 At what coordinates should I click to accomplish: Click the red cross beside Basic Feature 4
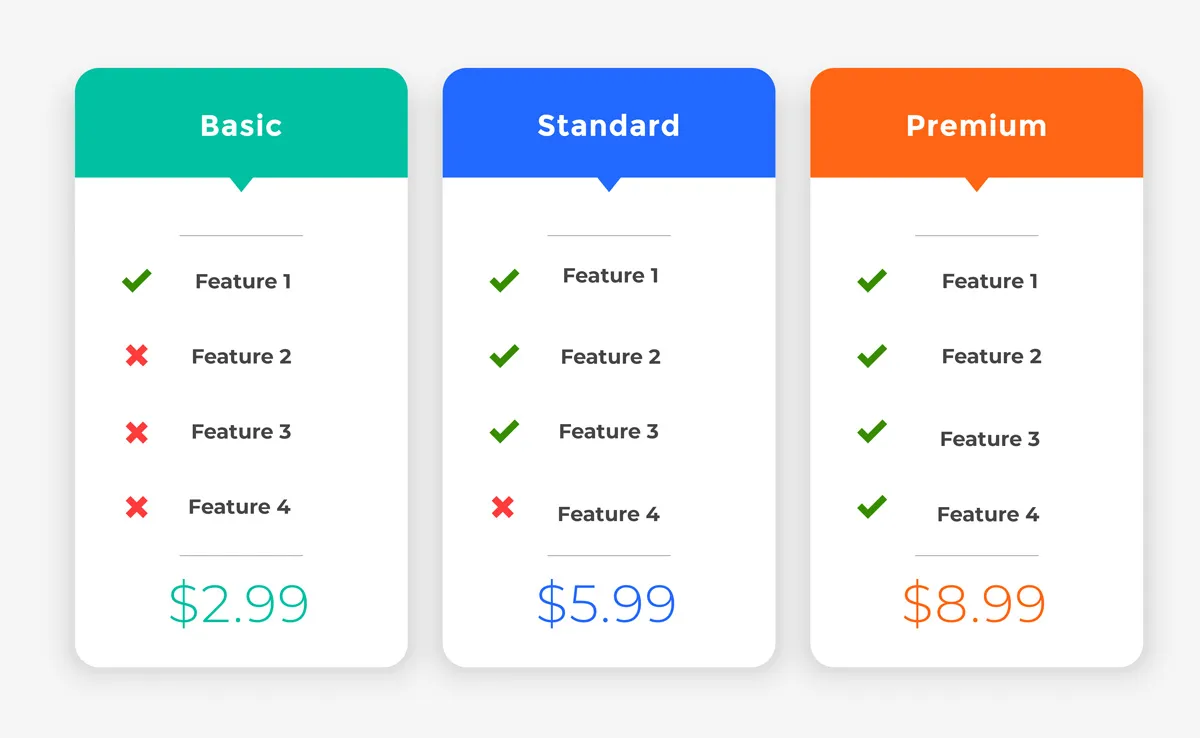pos(137,507)
